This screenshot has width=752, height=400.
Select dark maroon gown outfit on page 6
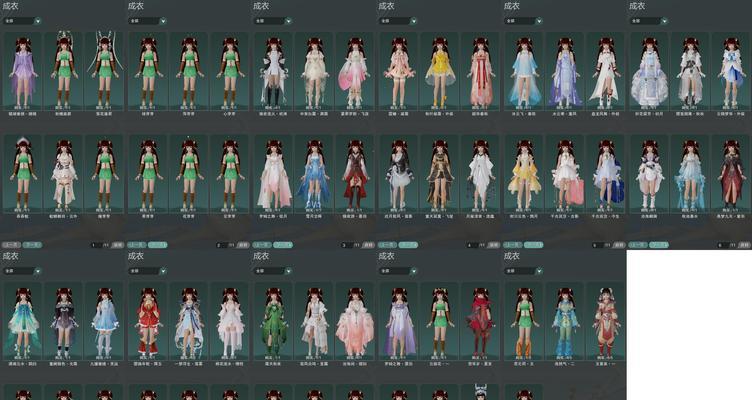[731, 174]
